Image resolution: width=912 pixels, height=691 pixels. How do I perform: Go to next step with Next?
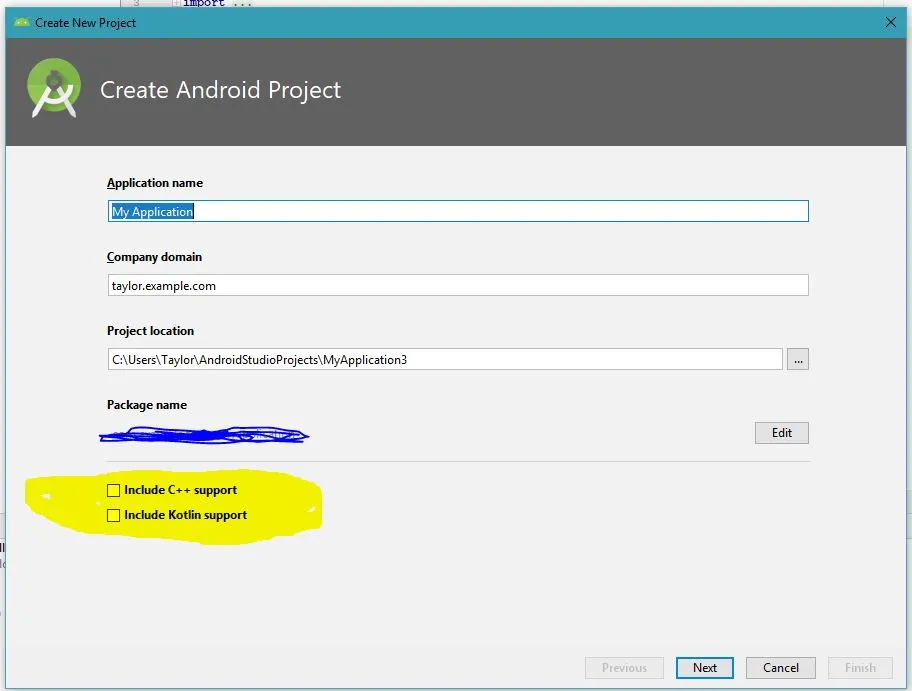tap(704, 668)
